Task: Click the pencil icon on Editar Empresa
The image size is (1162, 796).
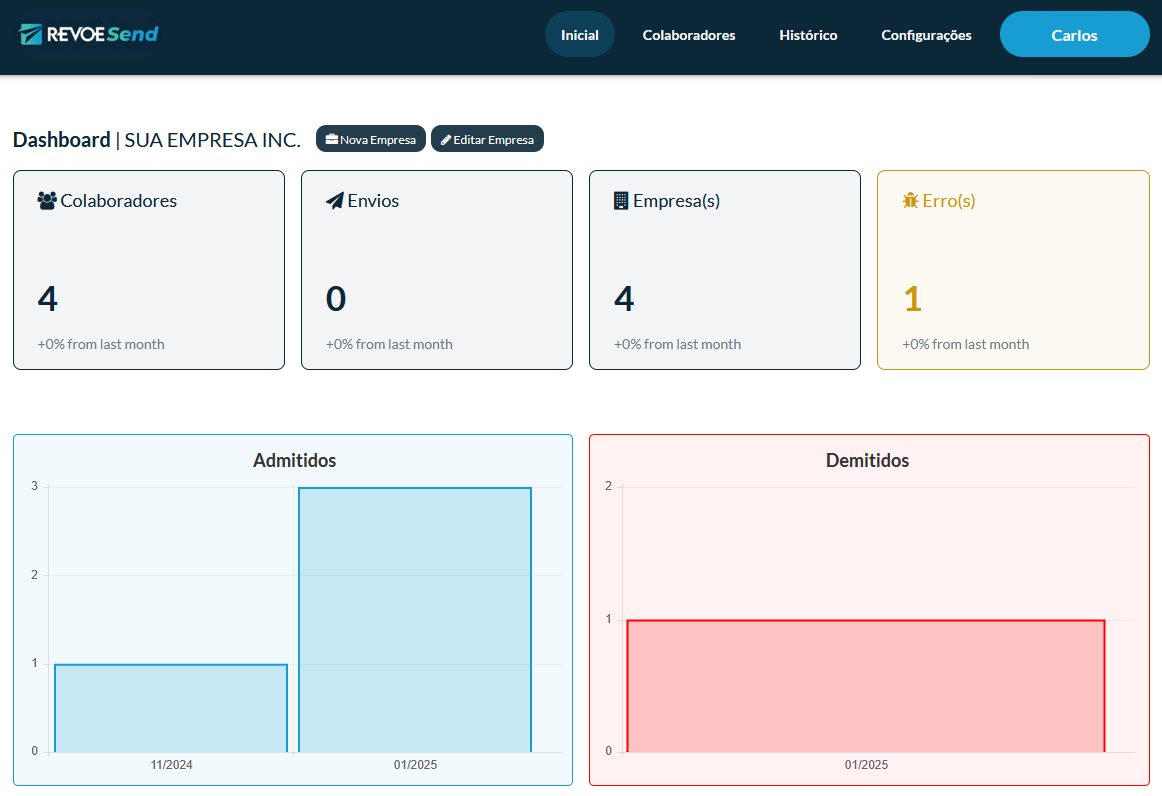Action: (446, 139)
